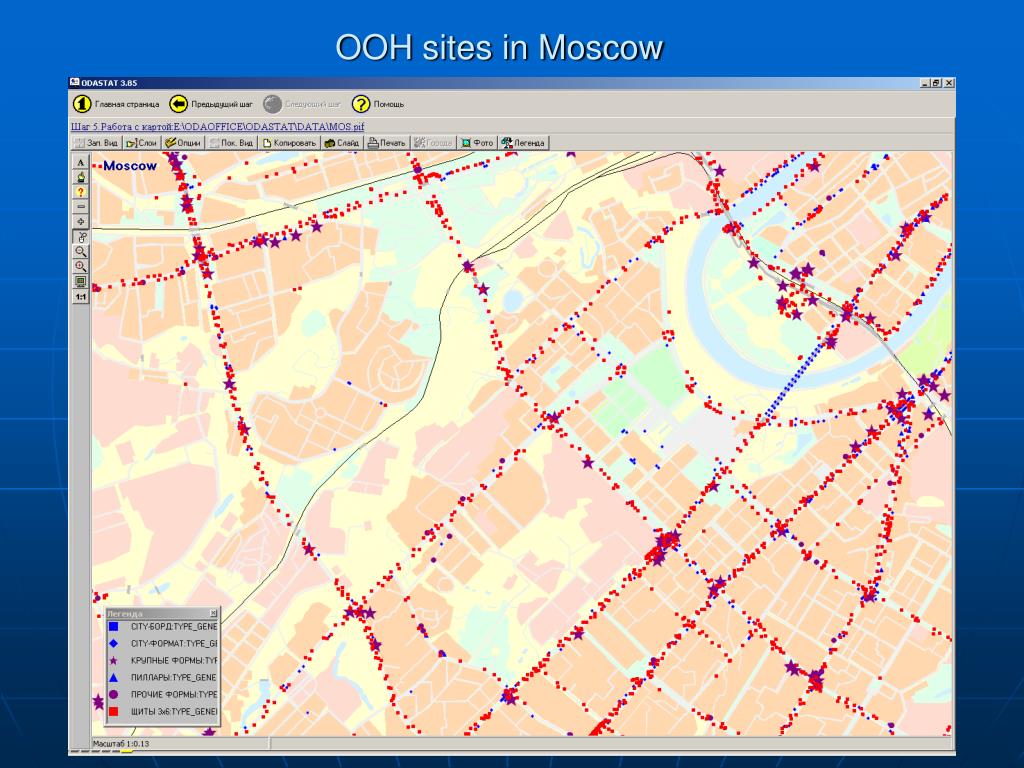
Task: Click the greyed Следующий шаг globe icon
Action: [x=272, y=104]
